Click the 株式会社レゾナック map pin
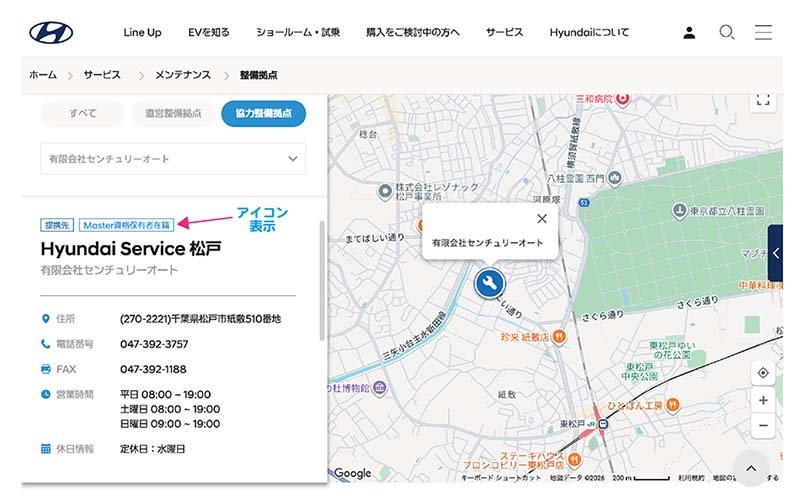The height and width of the screenshot is (500, 800). [385, 192]
